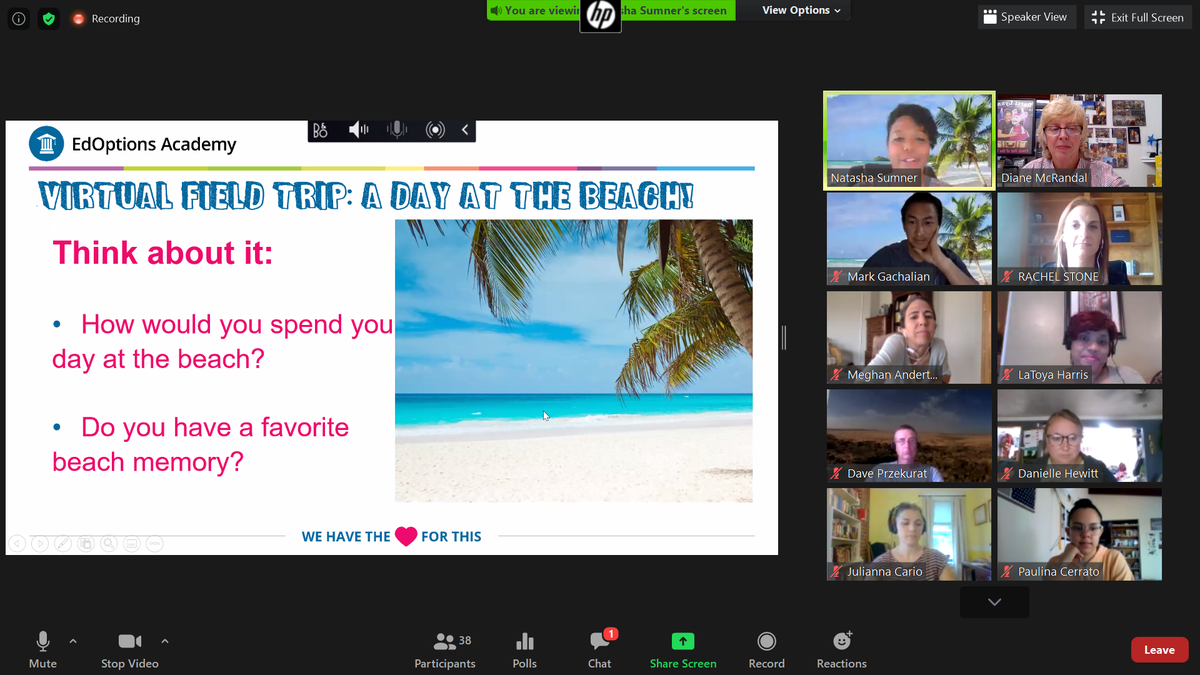Click the red chat notification badge

[611, 633]
